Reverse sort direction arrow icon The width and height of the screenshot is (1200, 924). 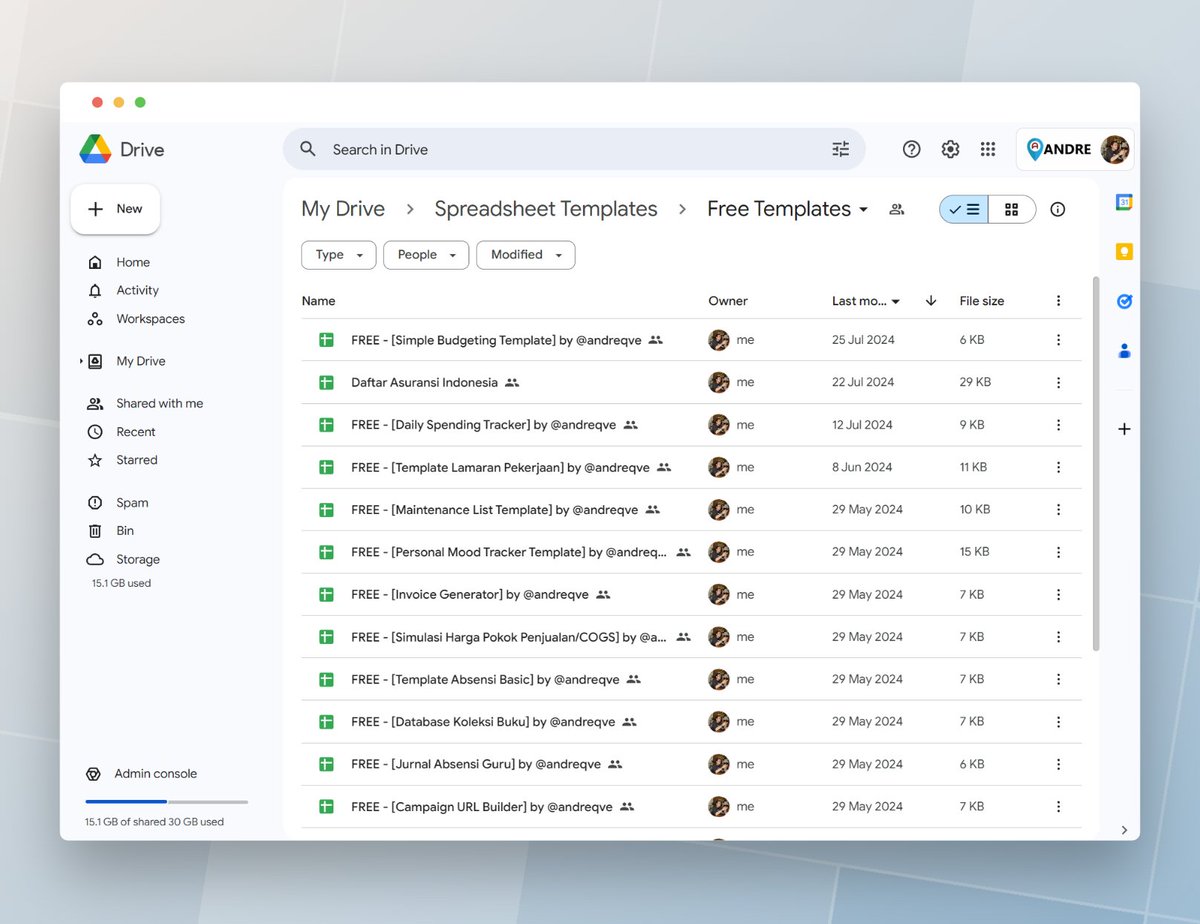[931, 301]
